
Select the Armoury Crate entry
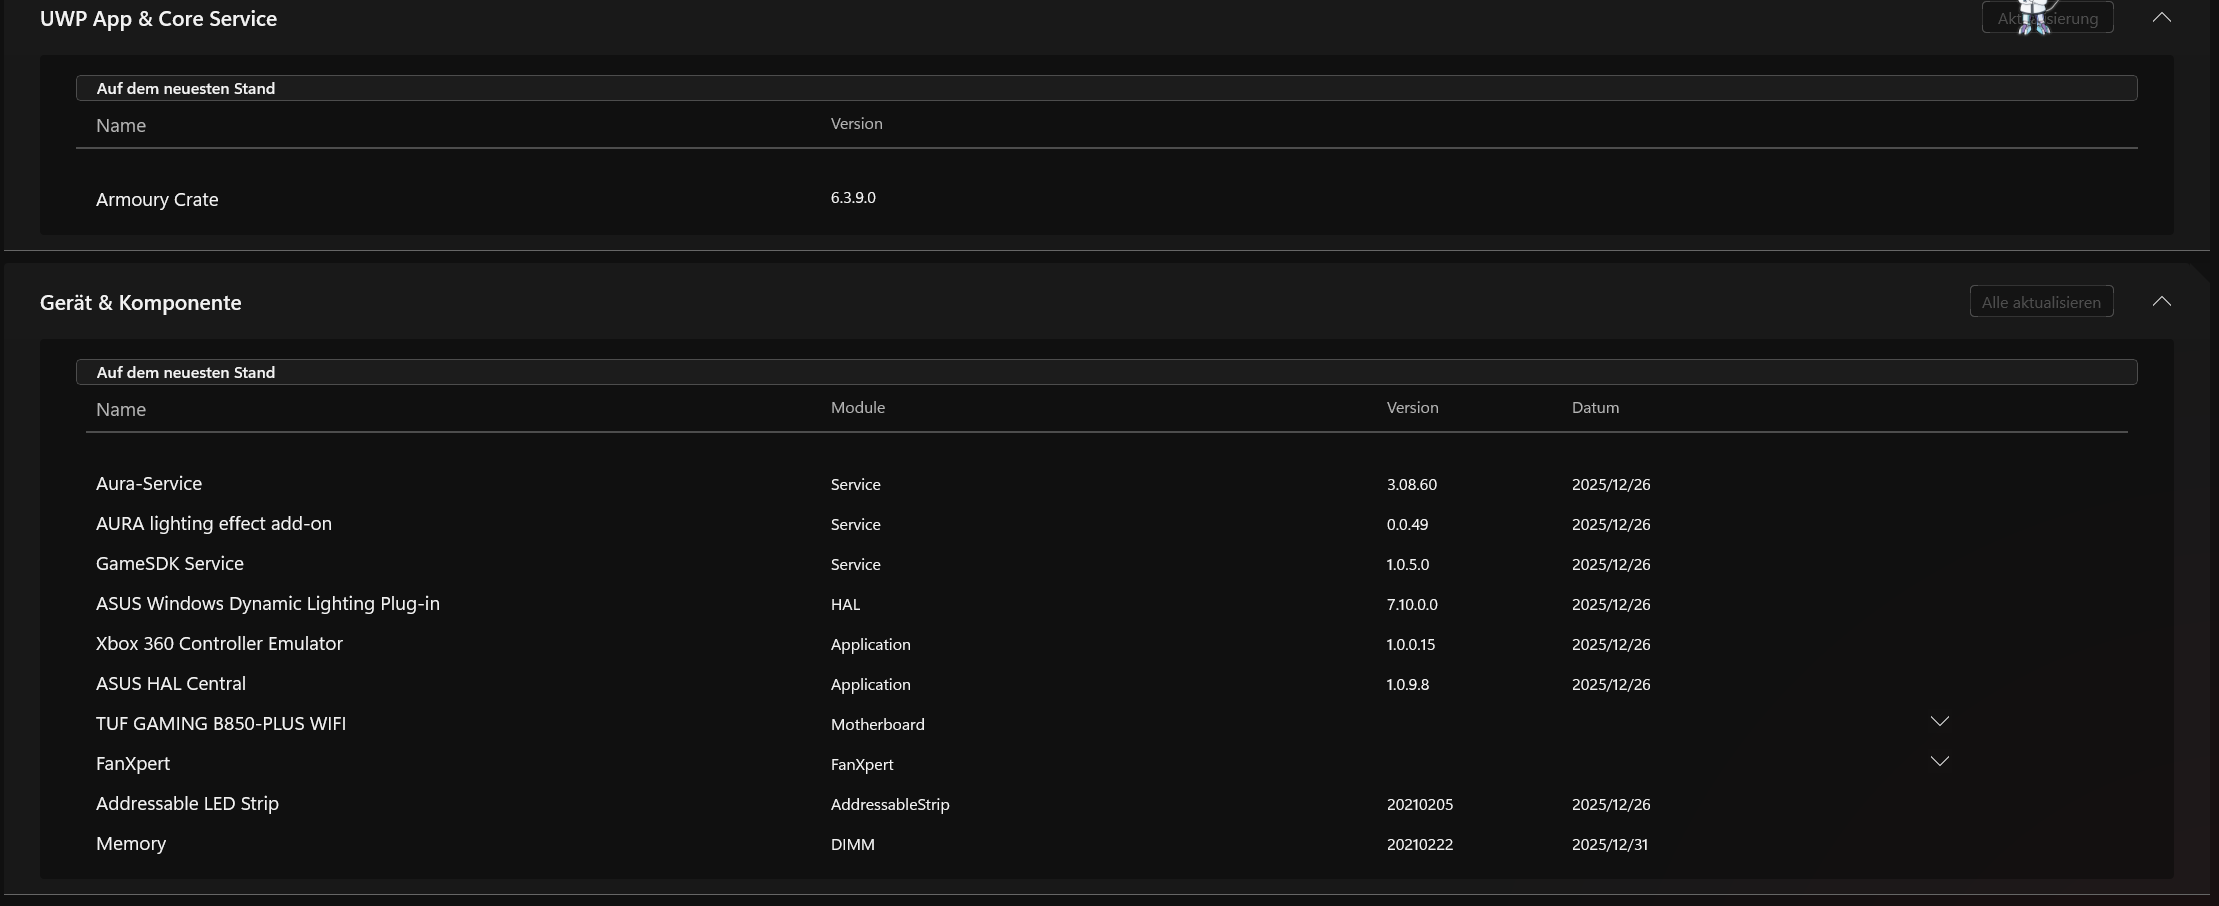(157, 199)
